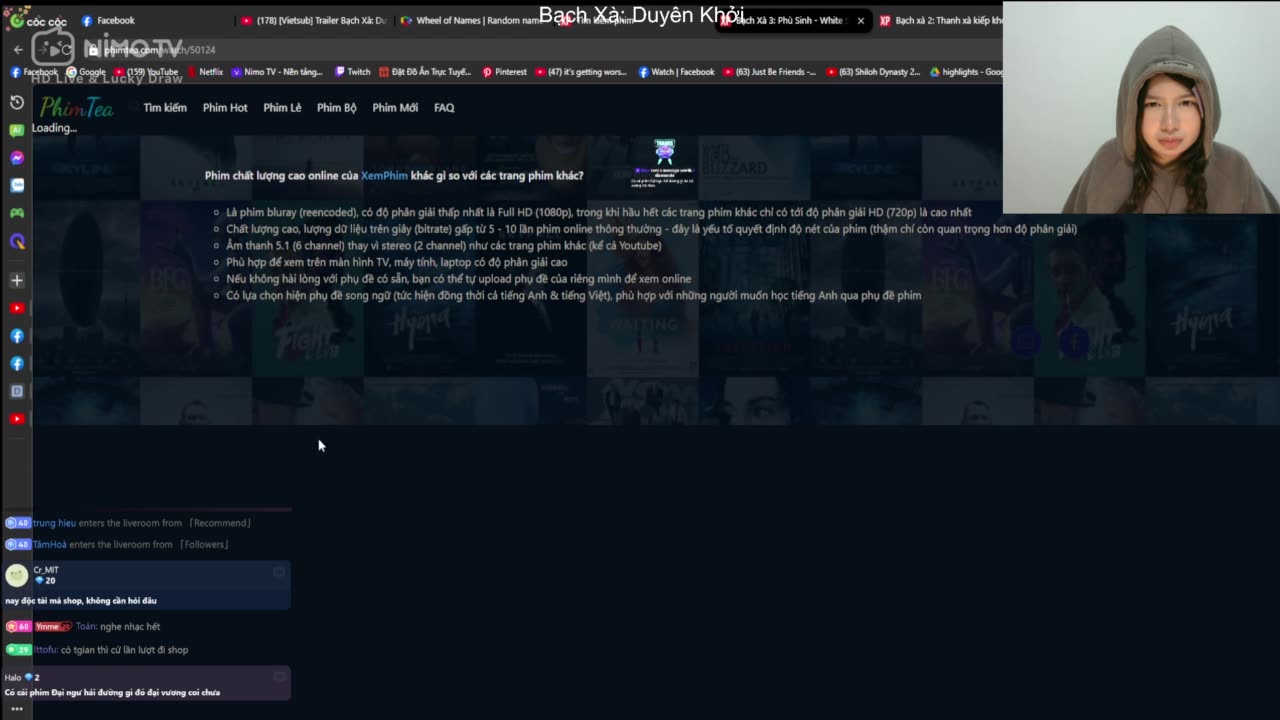Image resolution: width=1280 pixels, height=720 pixels.
Task: Open the Đặt Đồ Ăn Trực Tuyế bookmark
Action: (425, 72)
